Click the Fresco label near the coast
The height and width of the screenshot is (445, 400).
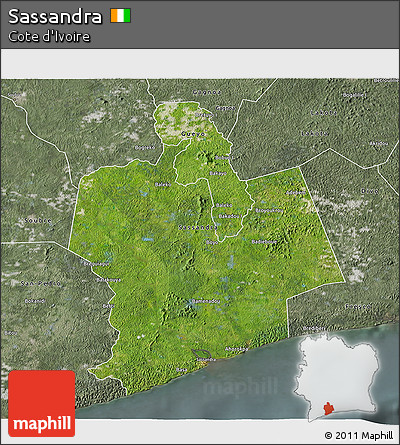tap(359, 306)
